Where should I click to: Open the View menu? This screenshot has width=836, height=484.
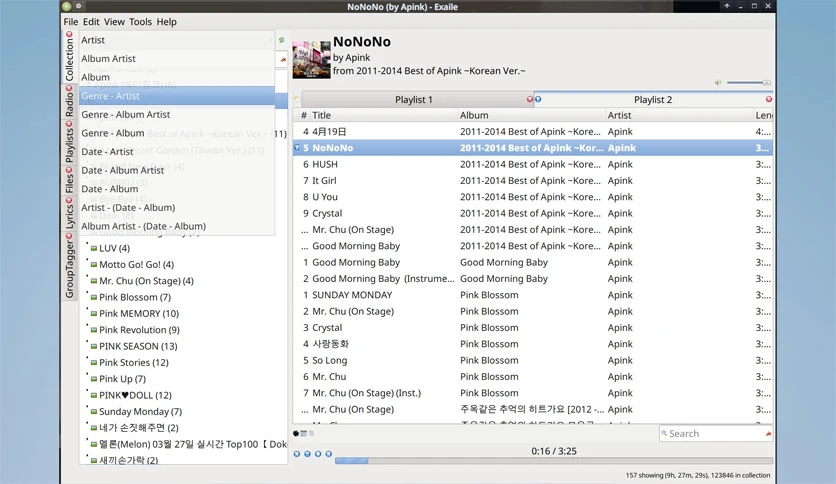point(114,22)
